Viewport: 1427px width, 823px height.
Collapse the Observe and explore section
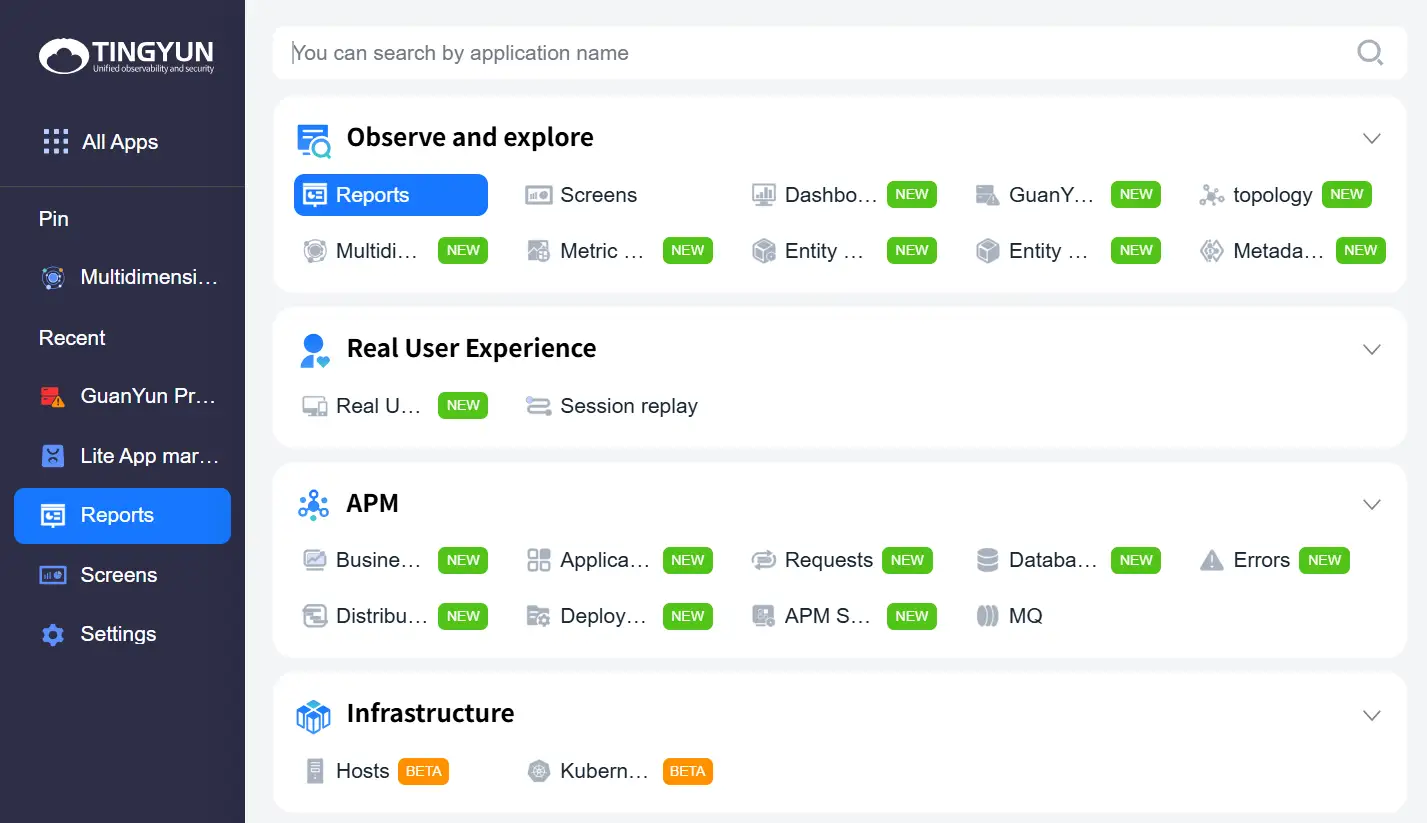coord(1371,138)
